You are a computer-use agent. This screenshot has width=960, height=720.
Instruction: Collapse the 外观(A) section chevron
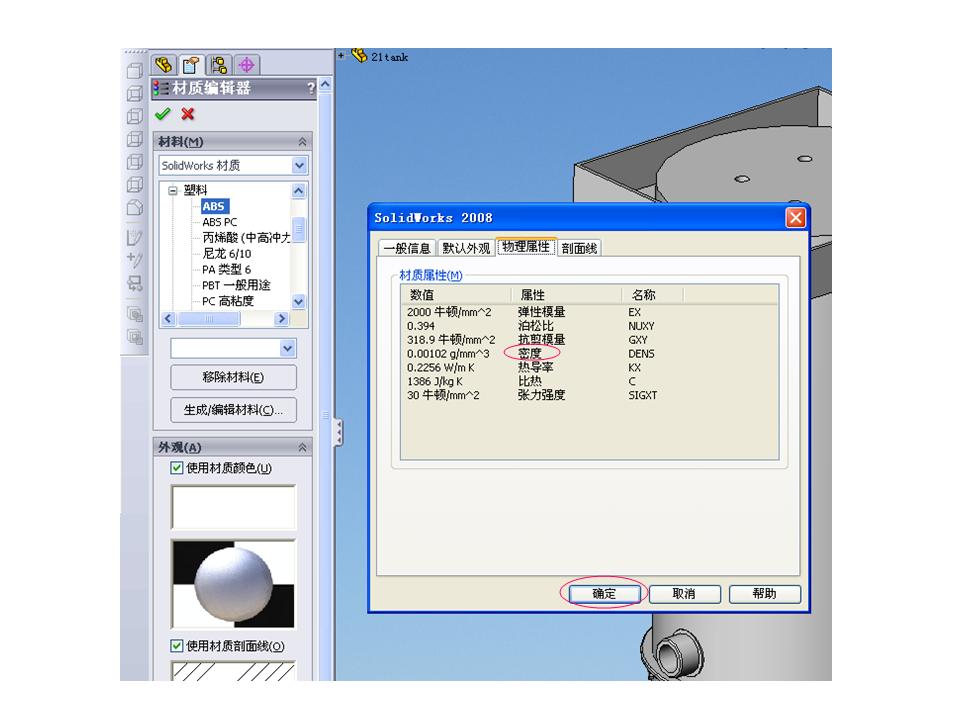[302, 448]
